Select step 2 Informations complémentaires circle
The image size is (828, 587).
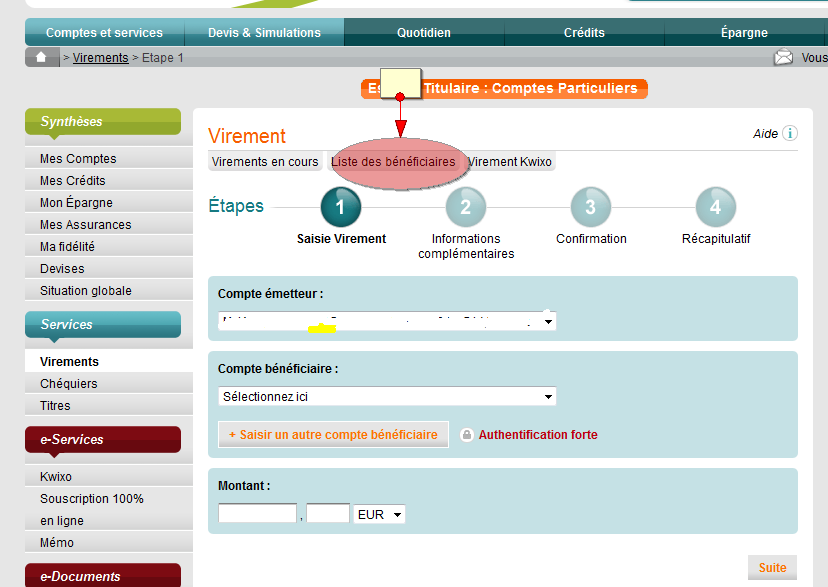[466, 207]
